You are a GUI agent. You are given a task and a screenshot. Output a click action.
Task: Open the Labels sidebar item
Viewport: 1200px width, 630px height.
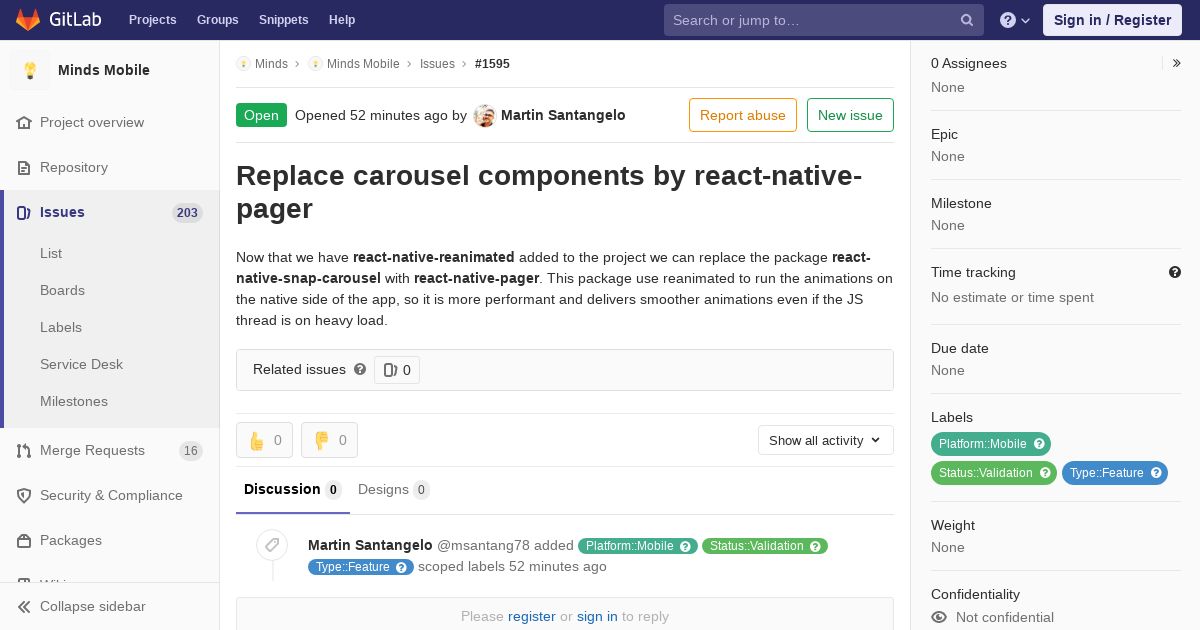tap(61, 327)
